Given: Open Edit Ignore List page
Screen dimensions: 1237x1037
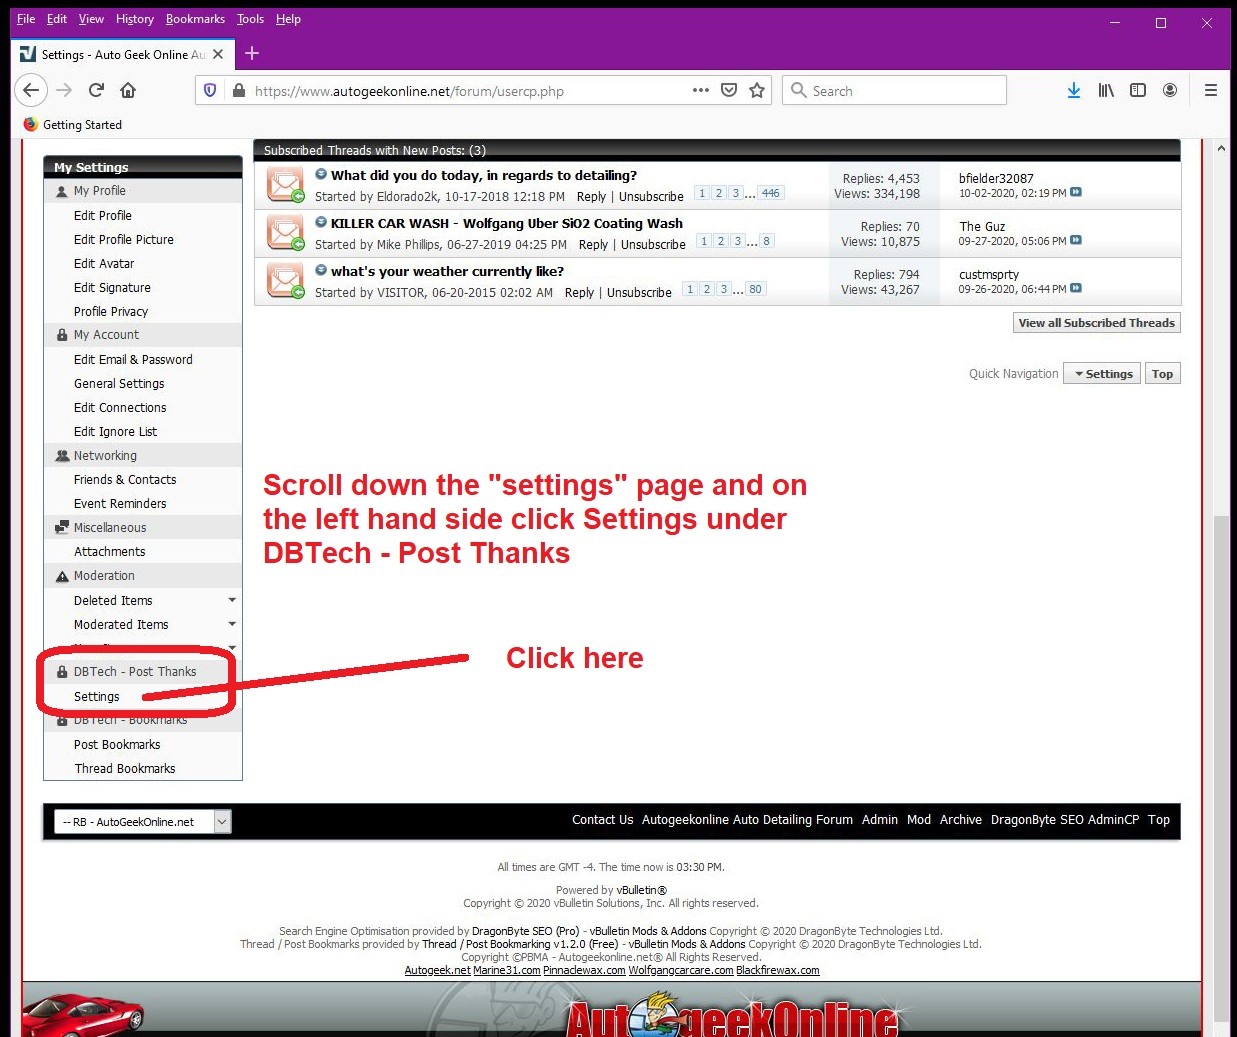Looking at the screenshot, I should click(x=115, y=432).
